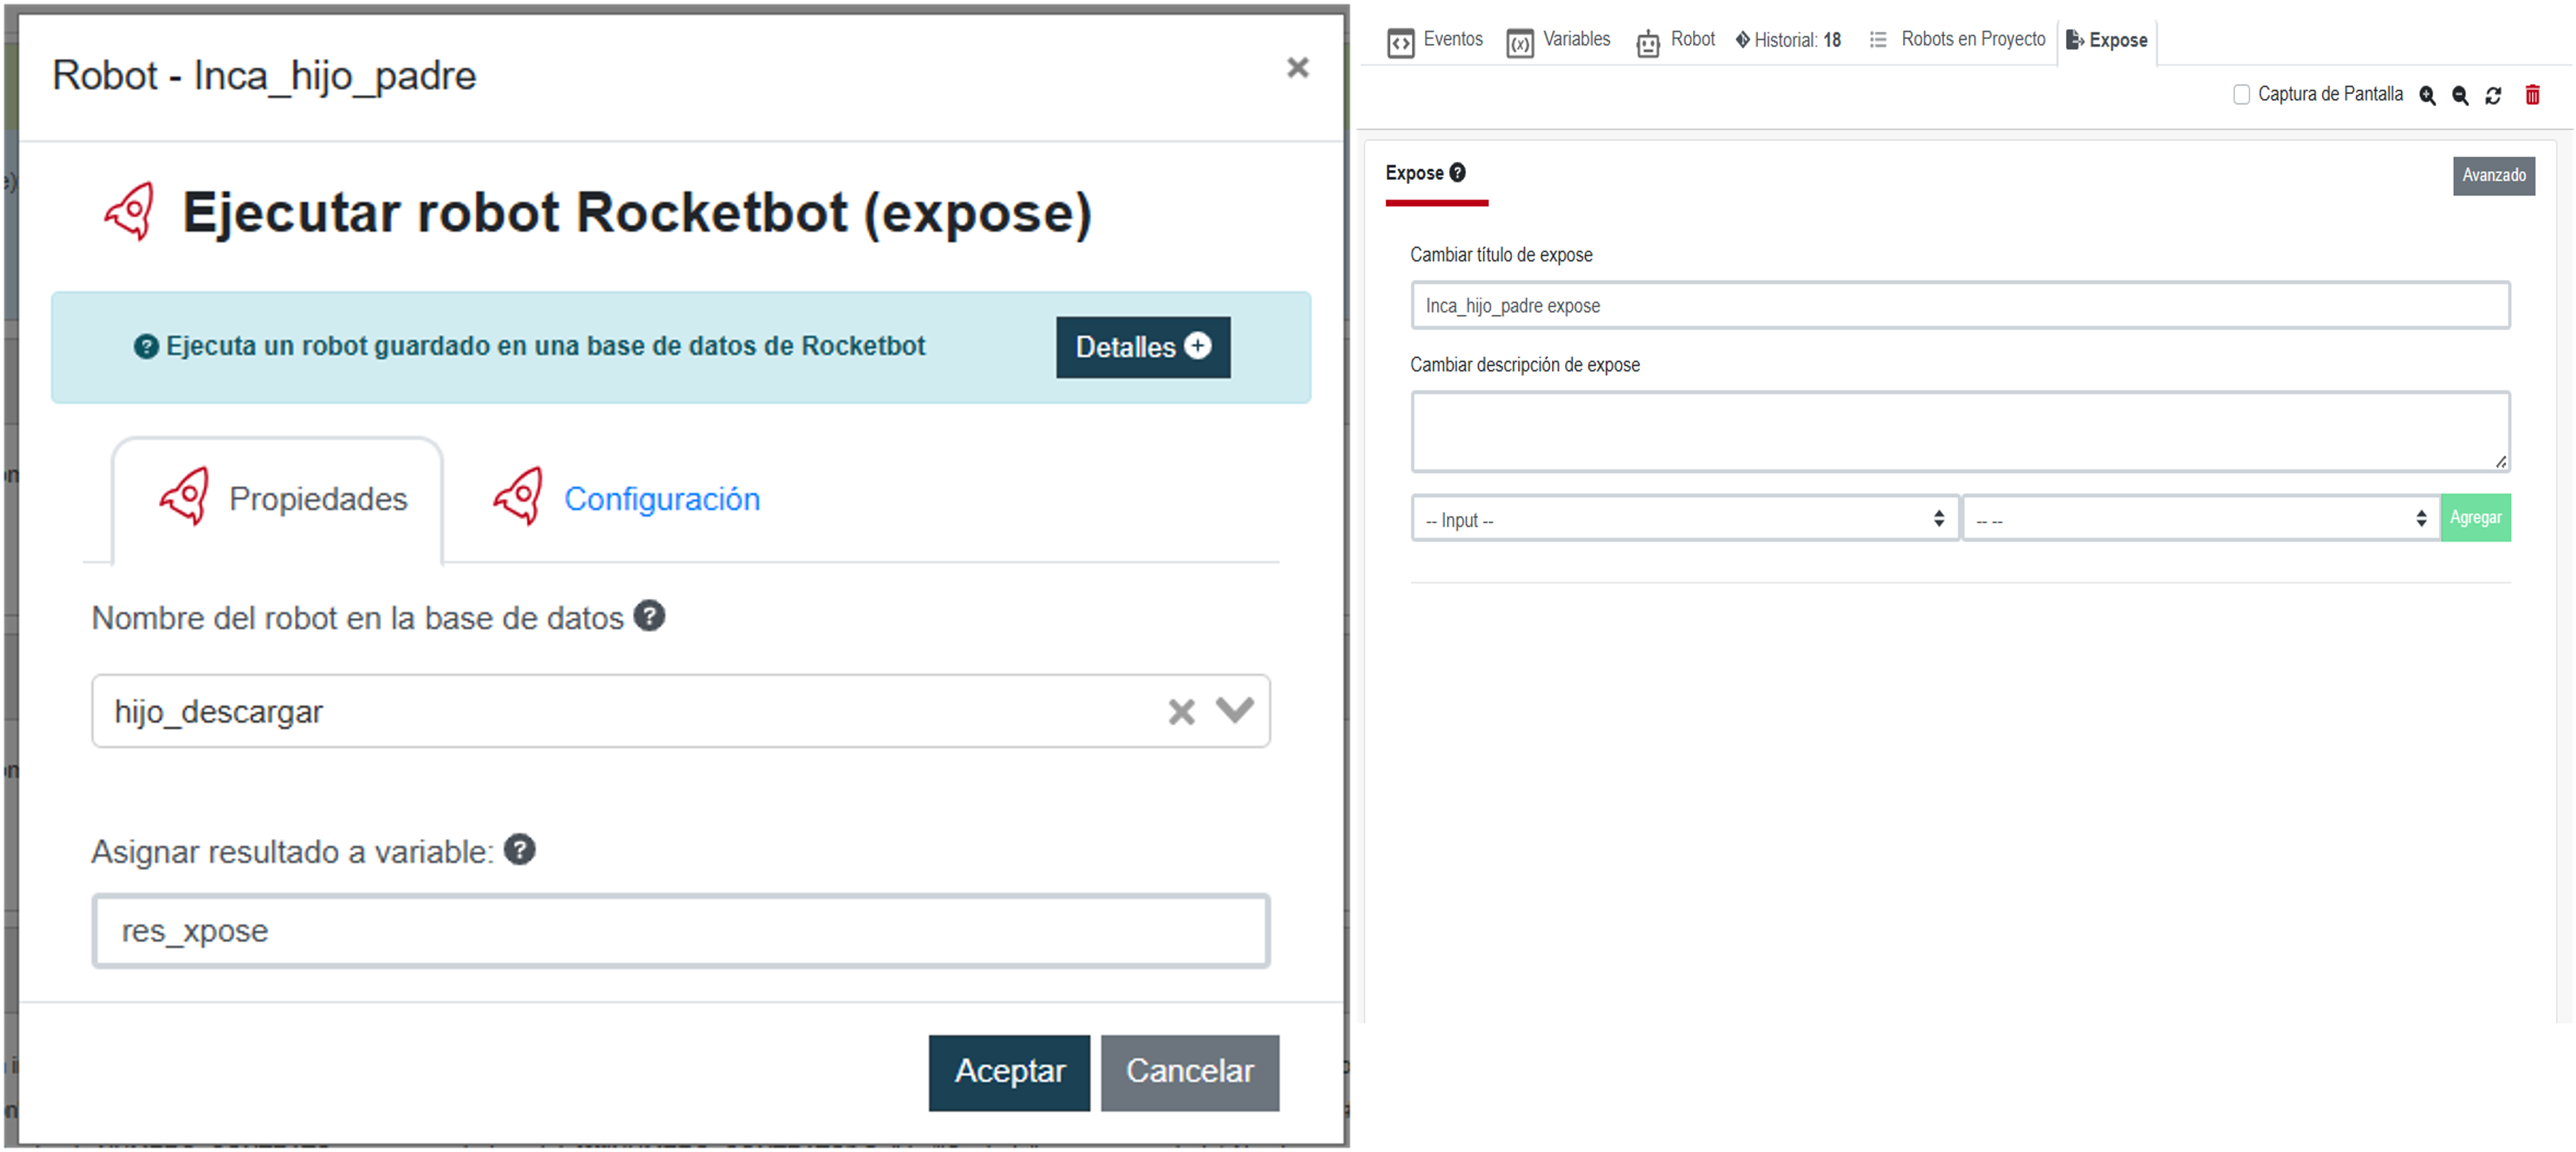This screenshot has height=1152, width=2576.
Task: Click the red trash delete icon
Action: [2533, 95]
